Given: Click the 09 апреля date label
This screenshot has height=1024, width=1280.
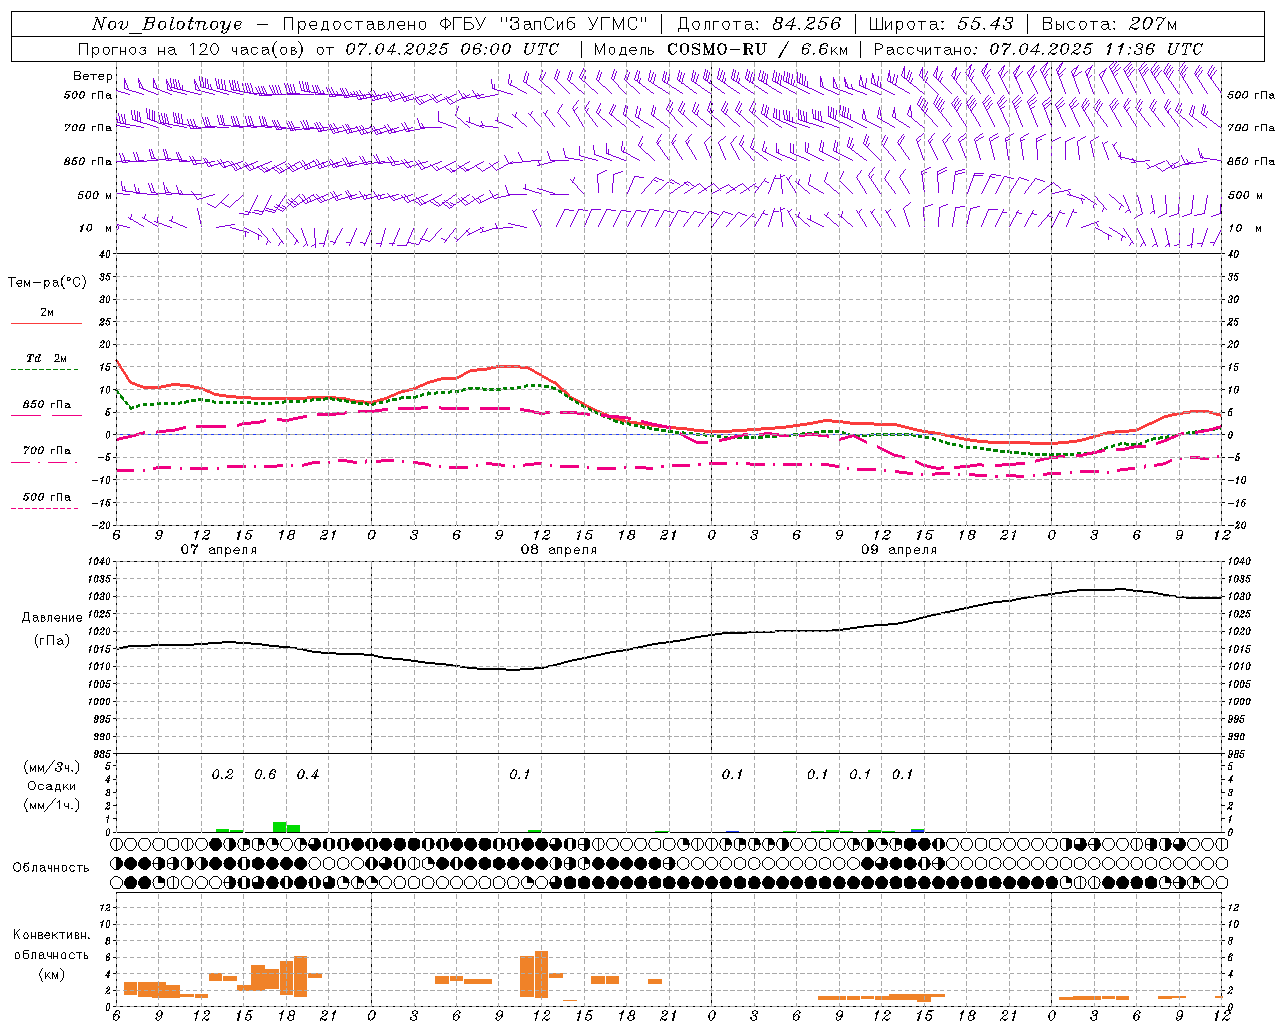Looking at the screenshot, I should click(899, 550).
